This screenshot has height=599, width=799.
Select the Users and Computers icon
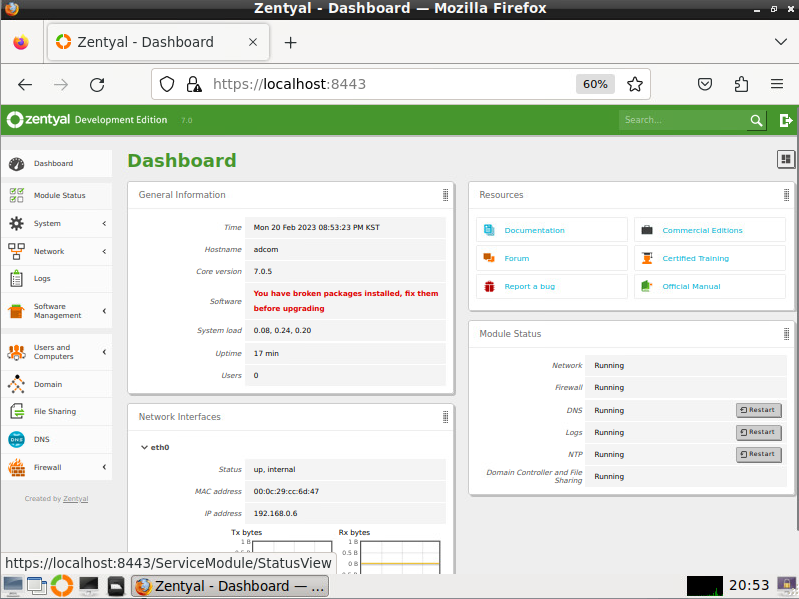[16, 352]
